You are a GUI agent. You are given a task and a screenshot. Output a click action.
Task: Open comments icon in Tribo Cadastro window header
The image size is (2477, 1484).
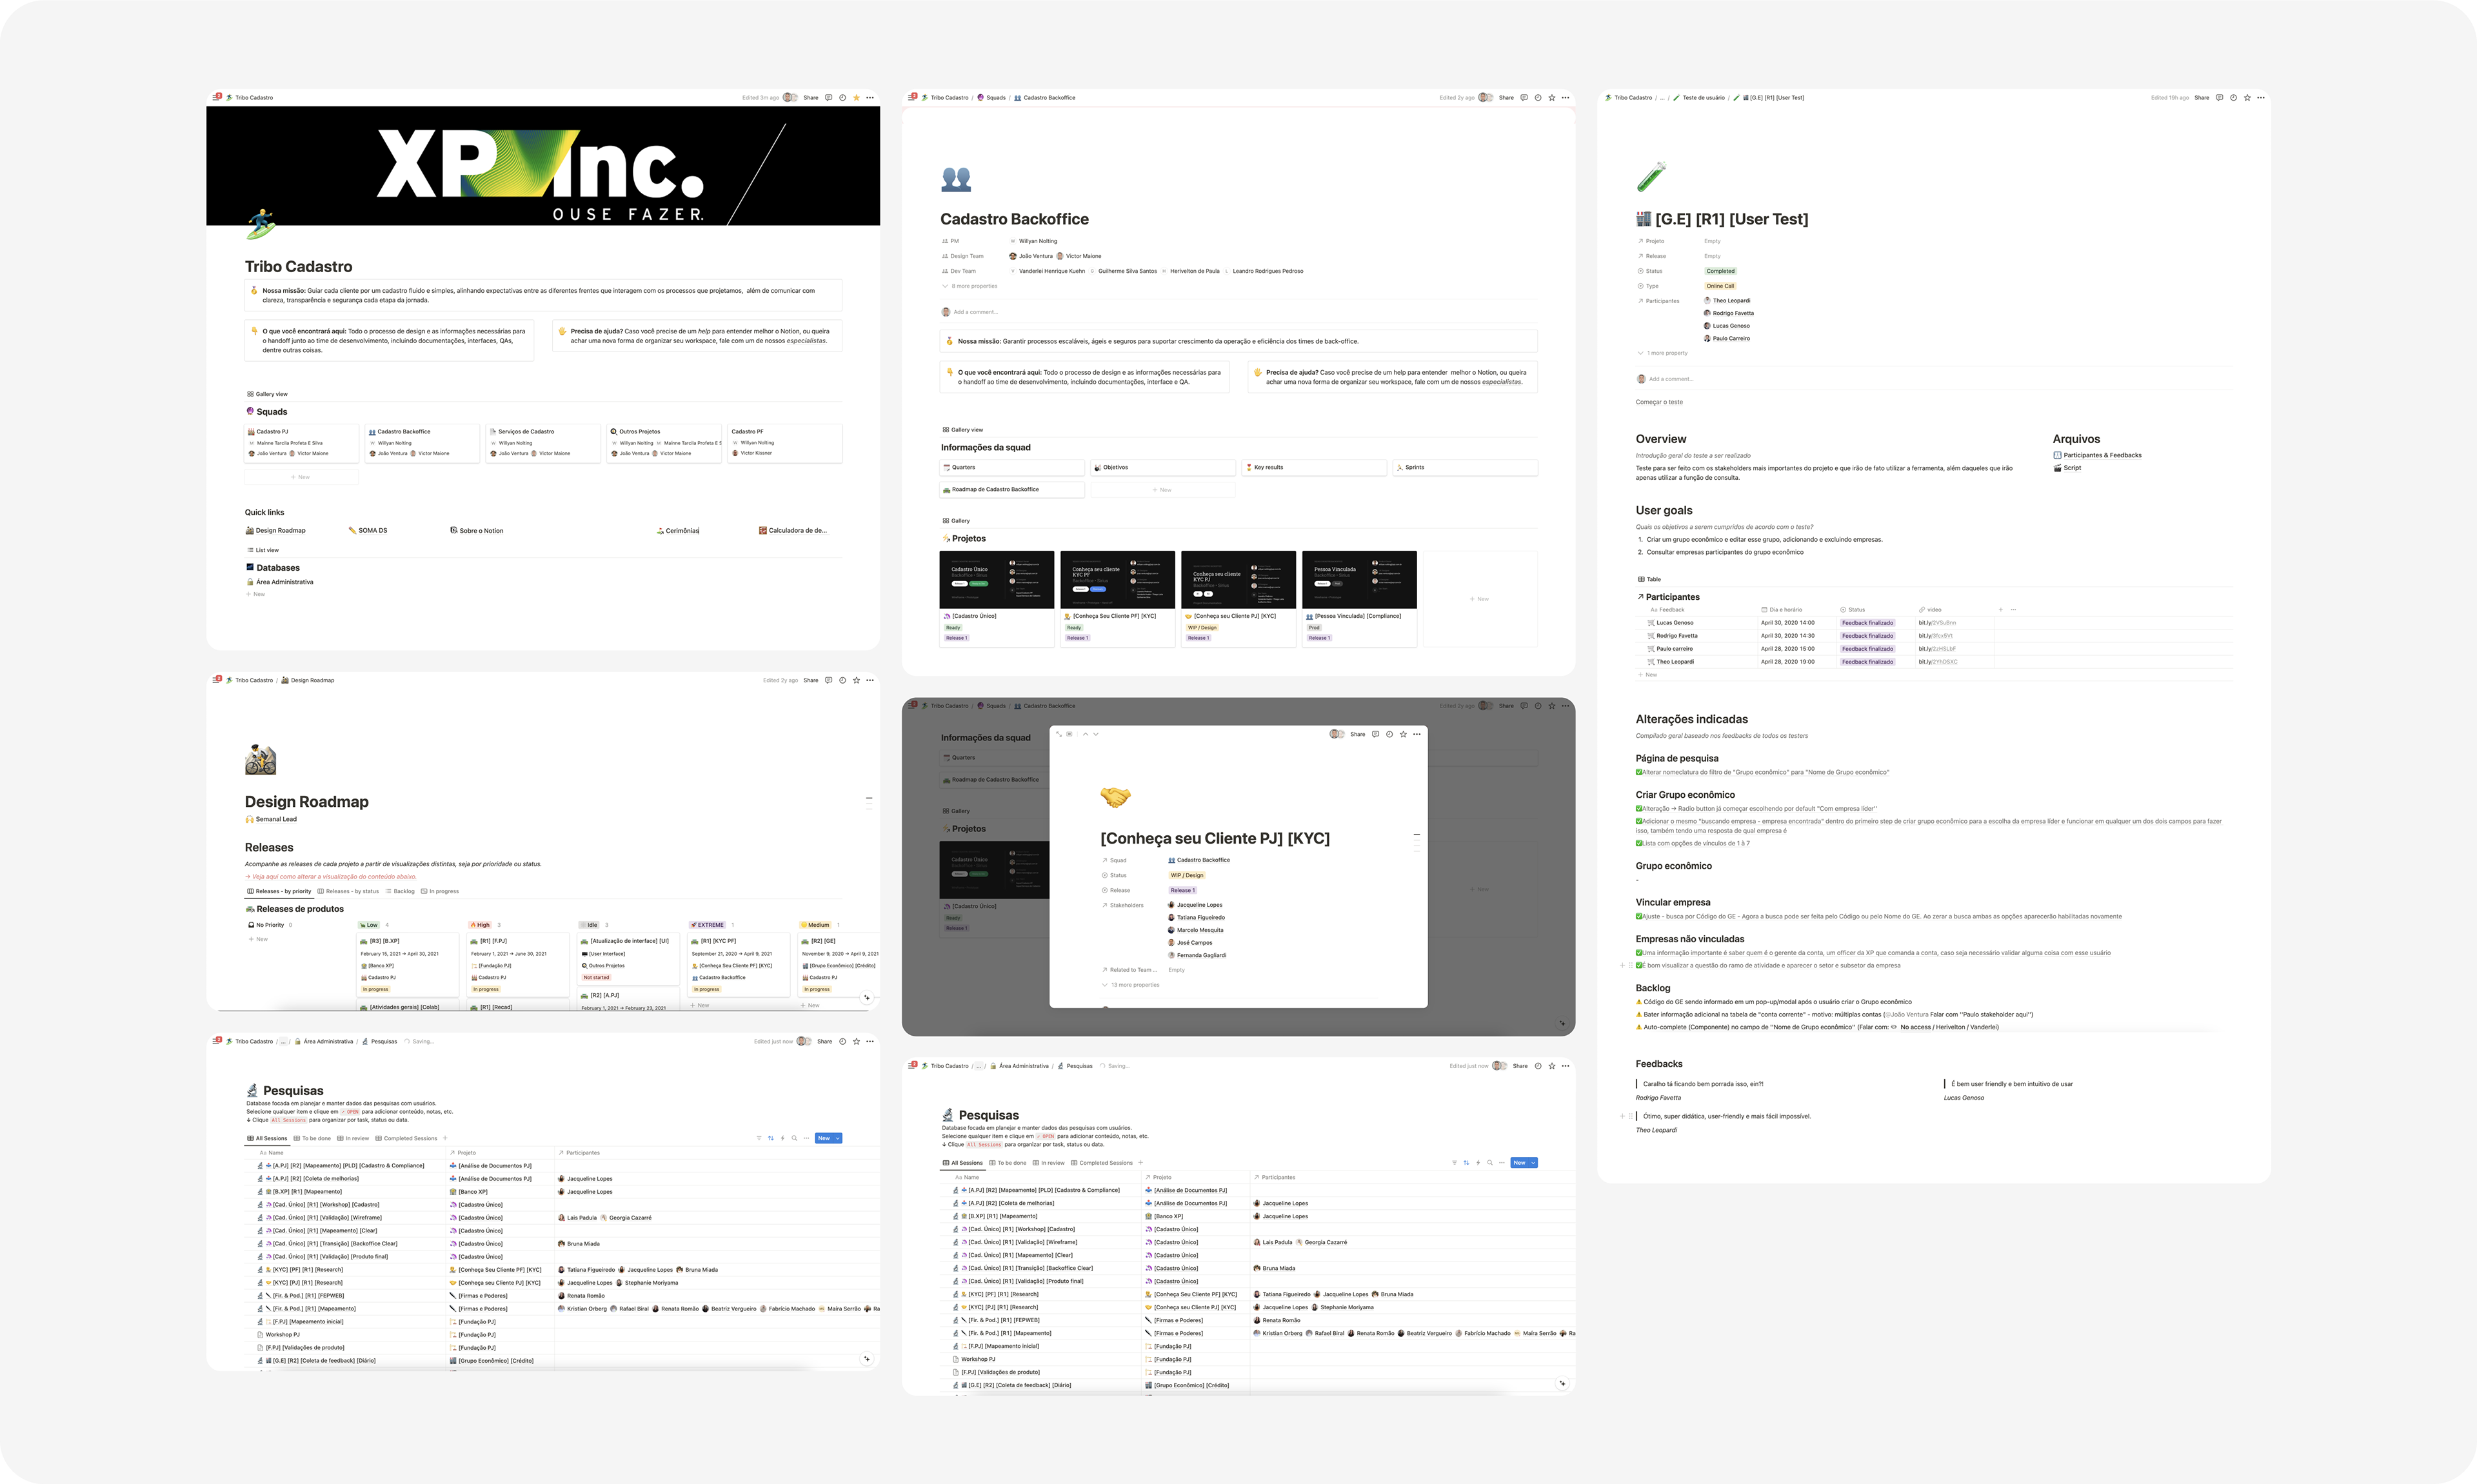click(x=828, y=98)
